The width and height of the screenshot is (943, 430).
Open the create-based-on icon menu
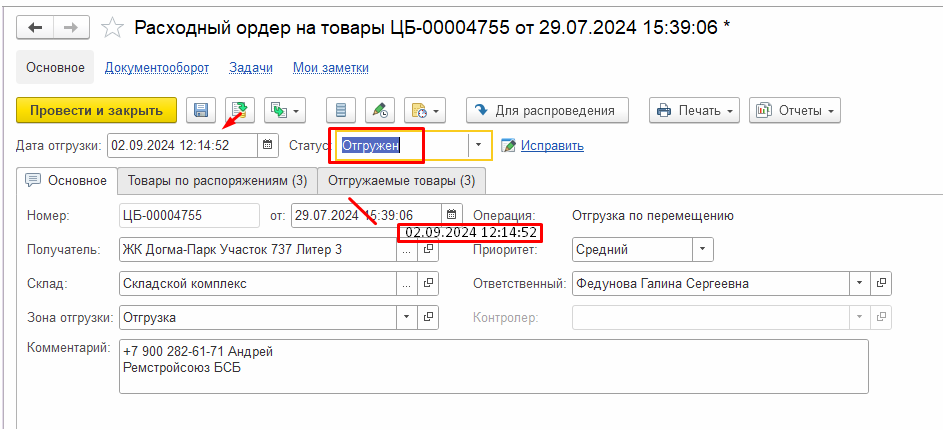[x=285, y=110]
